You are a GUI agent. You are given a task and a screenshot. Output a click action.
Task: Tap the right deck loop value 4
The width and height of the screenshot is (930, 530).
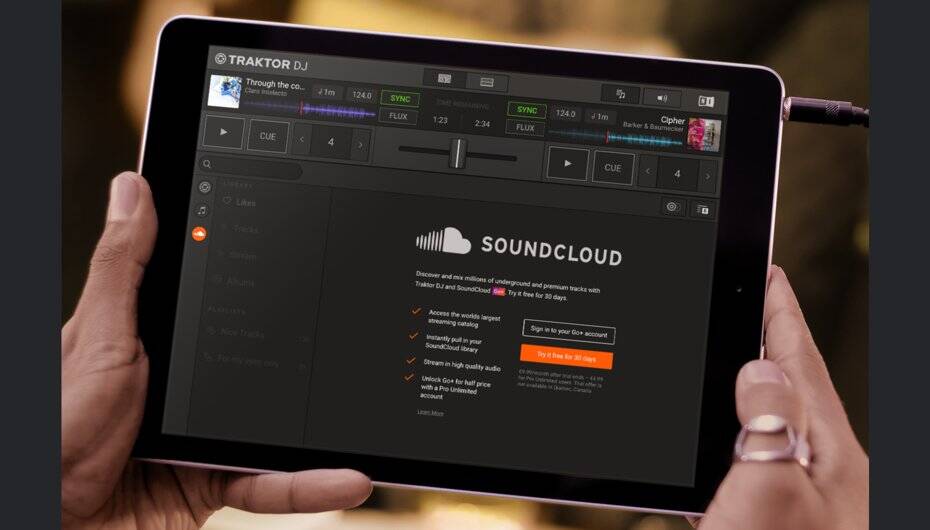pos(677,174)
